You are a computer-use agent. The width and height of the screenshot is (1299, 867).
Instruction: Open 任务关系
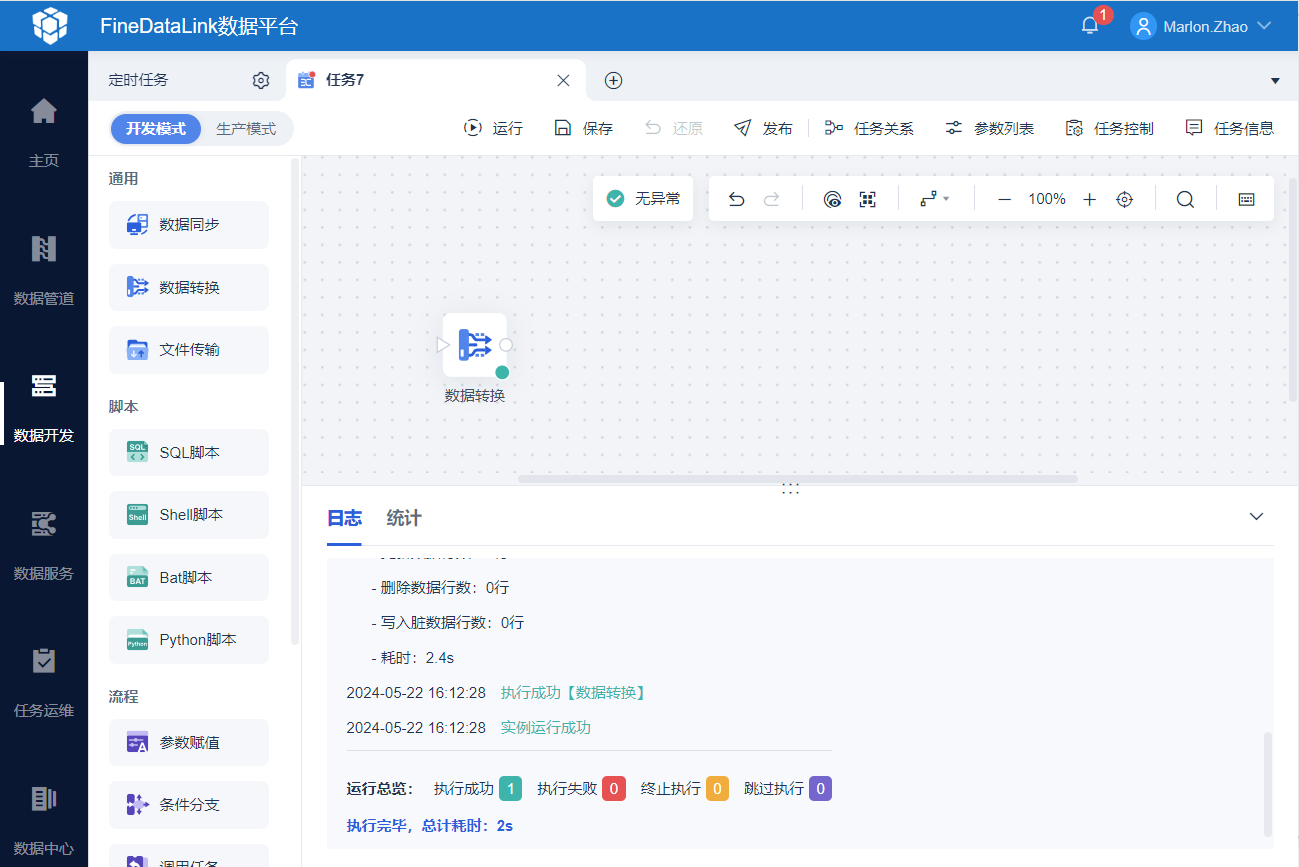[x=869, y=128]
